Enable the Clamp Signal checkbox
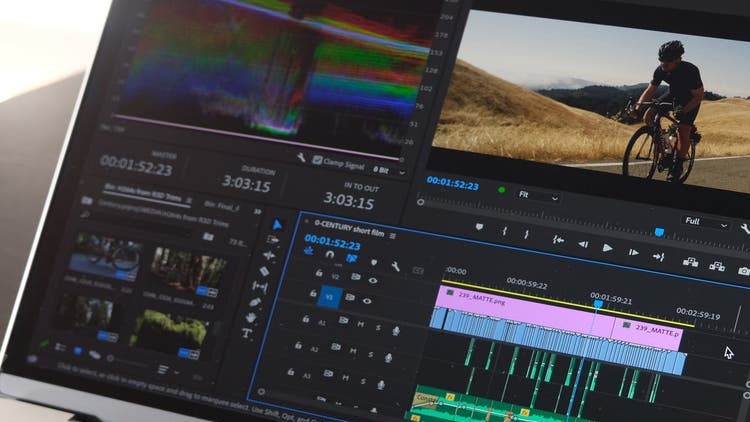750x422 pixels. pyautogui.click(x=317, y=160)
